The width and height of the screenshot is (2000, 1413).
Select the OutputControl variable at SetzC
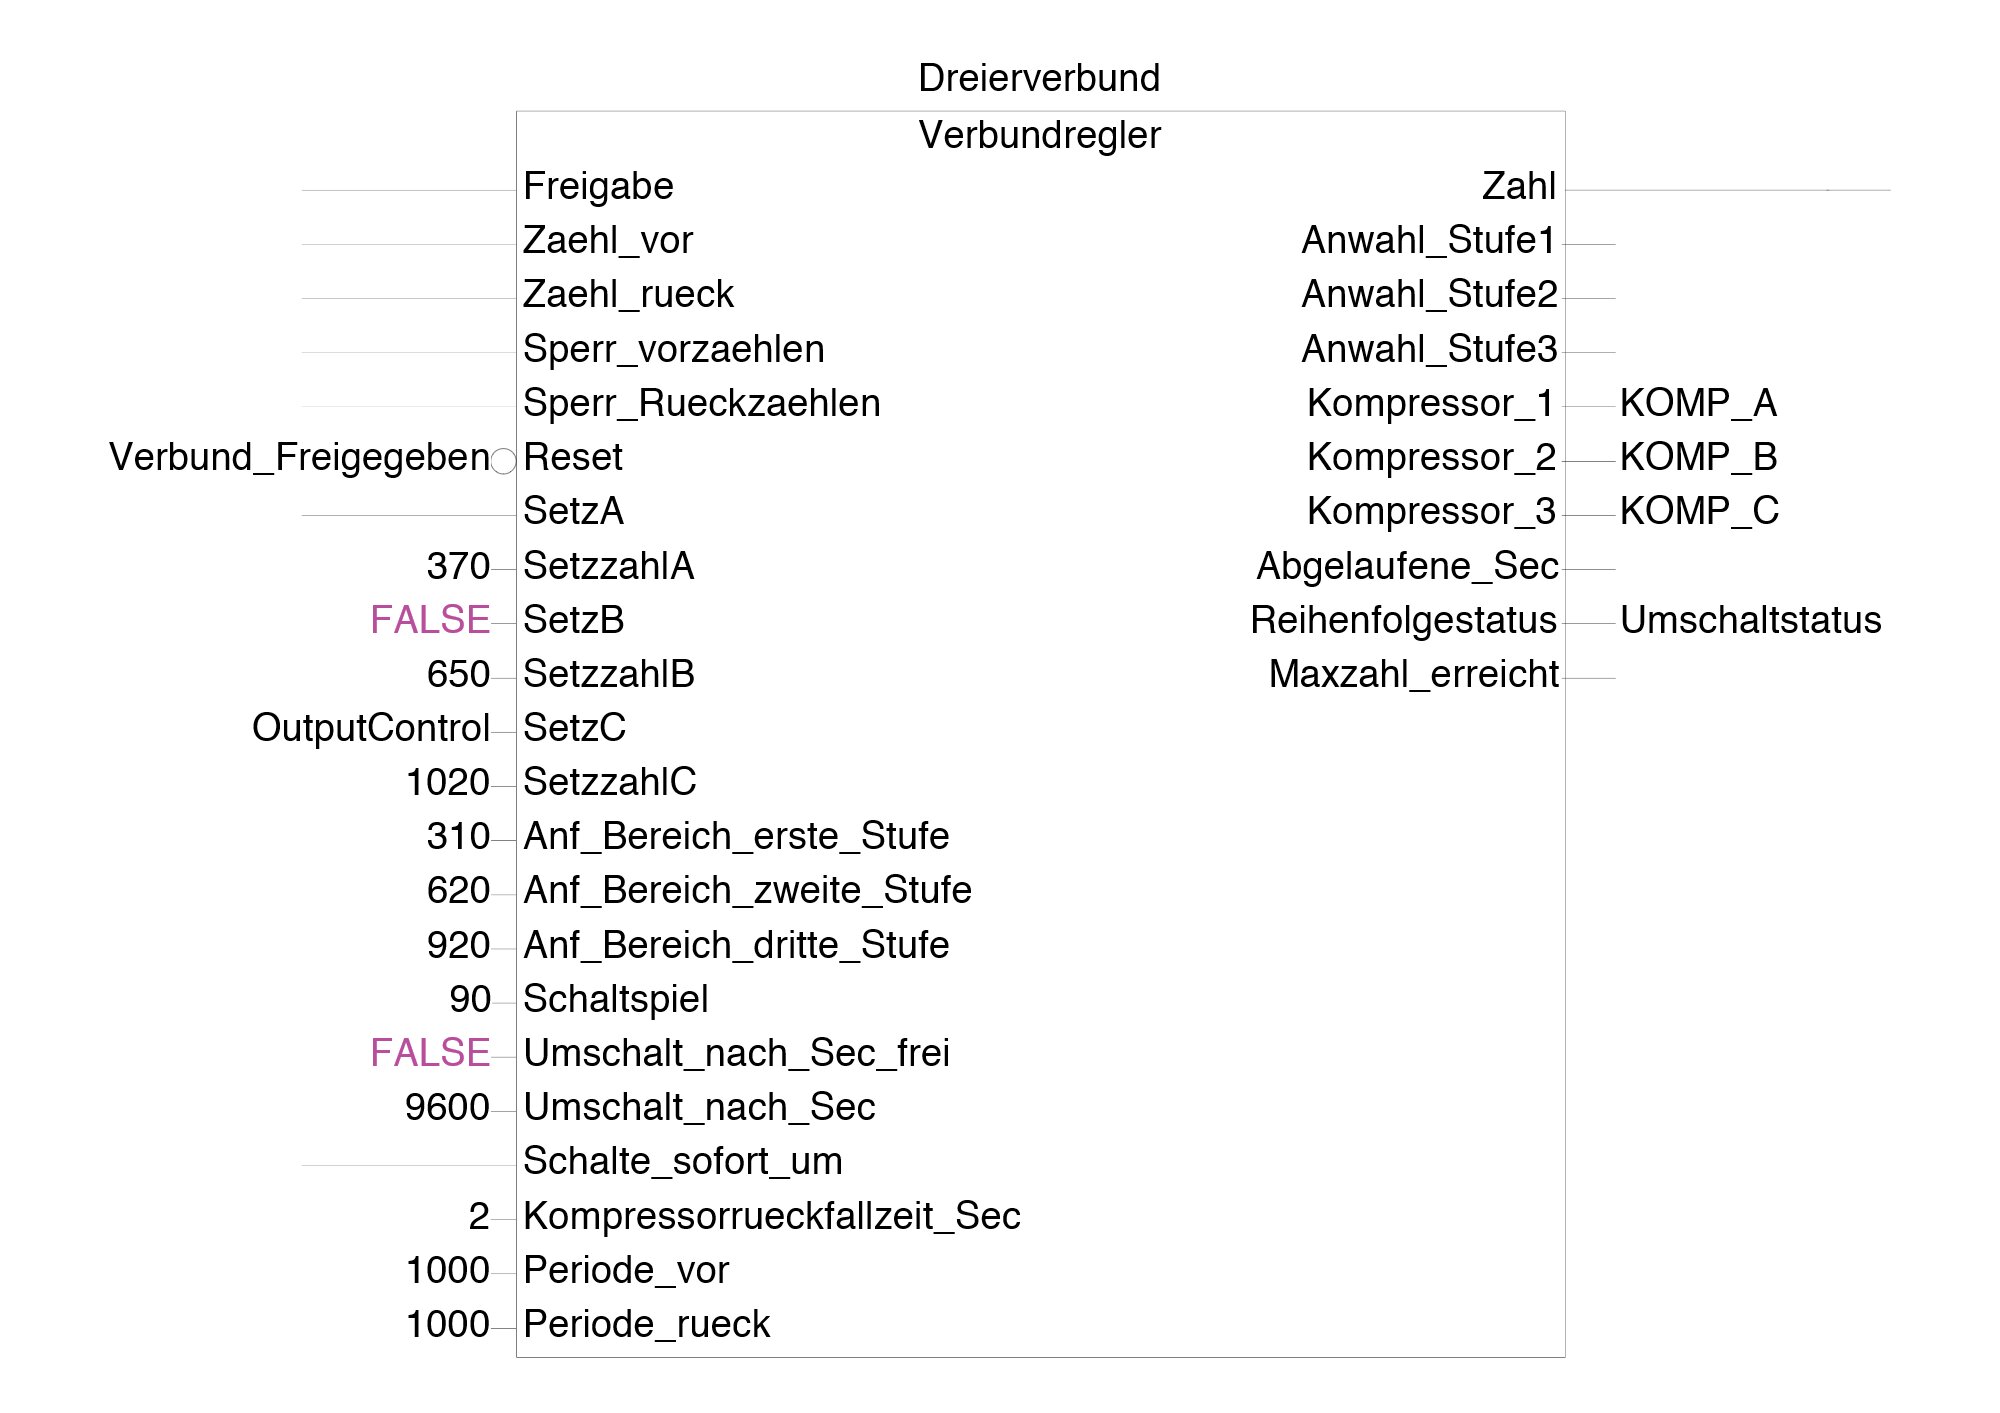tap(371, 728)
